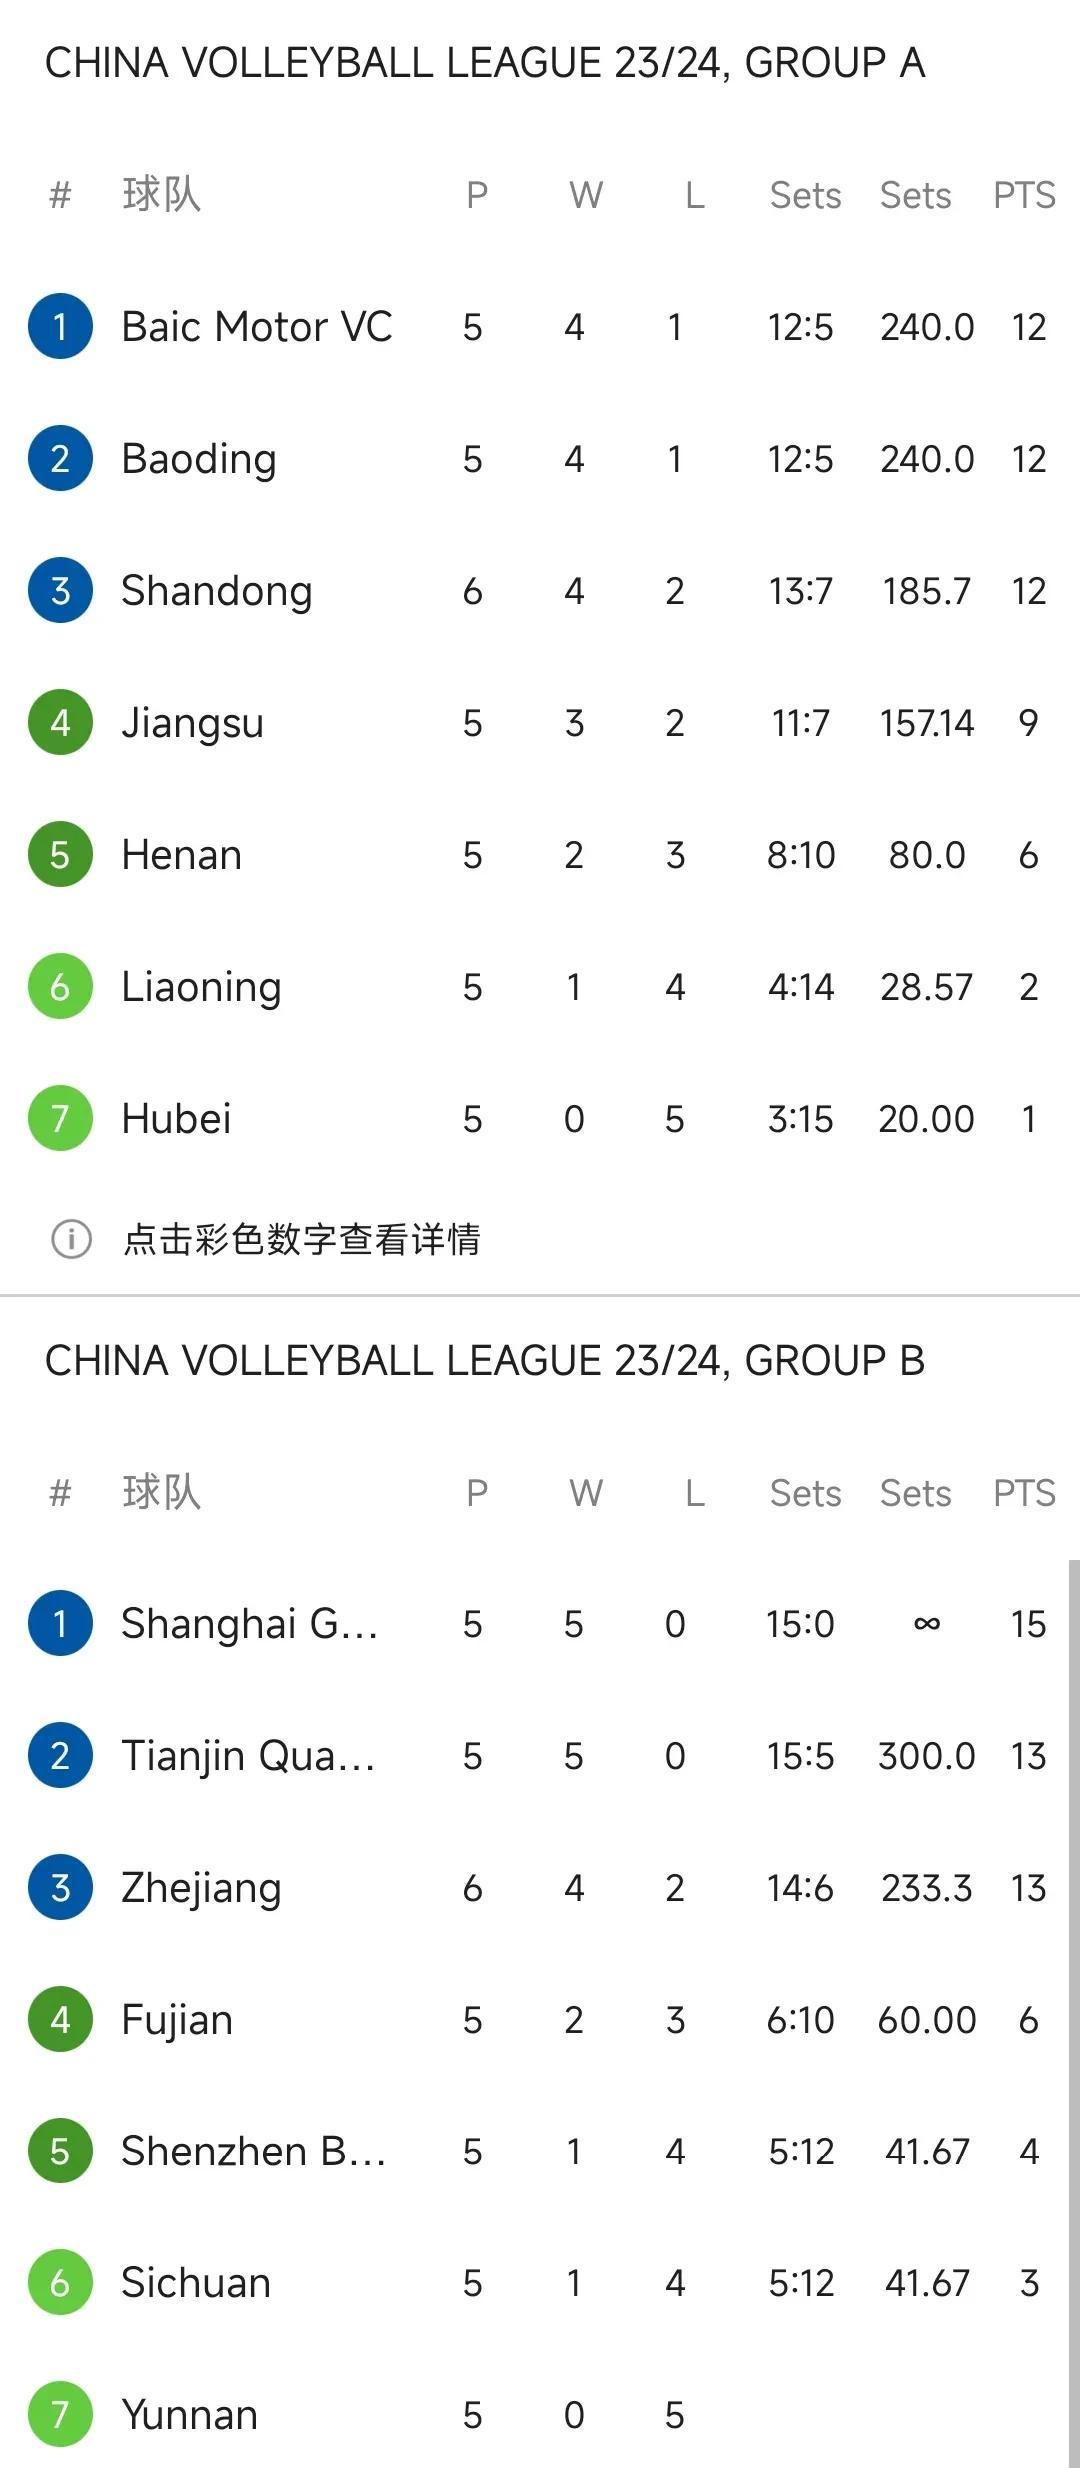Tap the info icon beside the Chinese hint
Viewport: 1080px width, 2468px height.
[x=71, y=1239]
